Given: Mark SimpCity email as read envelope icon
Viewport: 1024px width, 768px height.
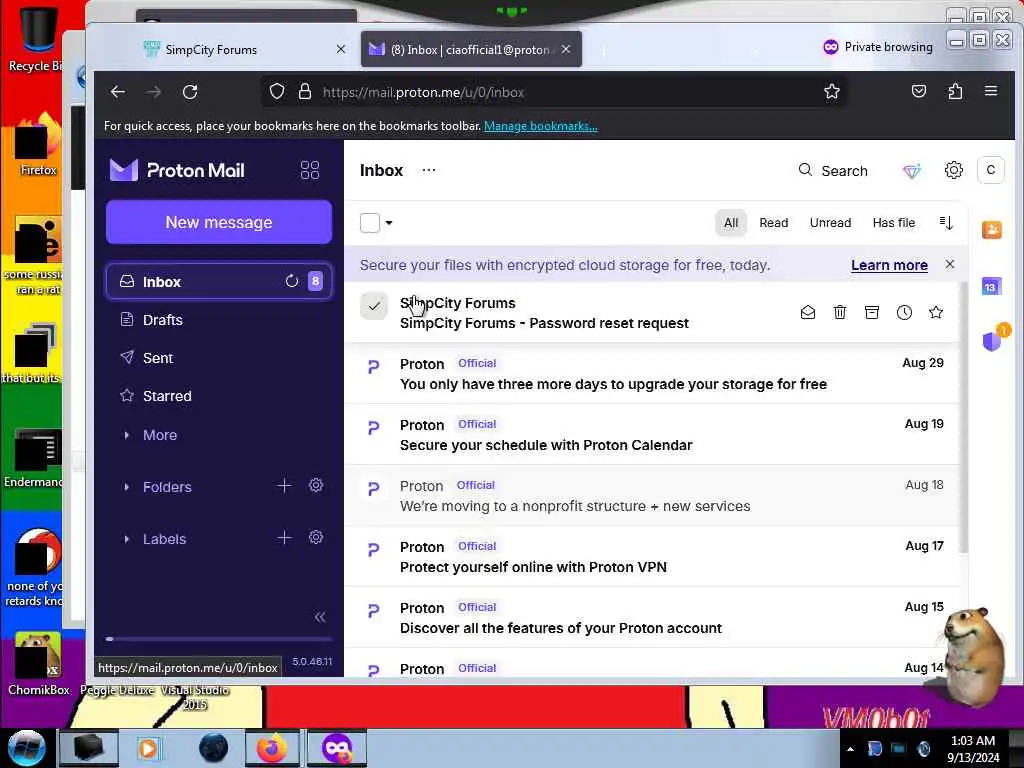Looking at the screenshot, I should (x=808, y=313).
